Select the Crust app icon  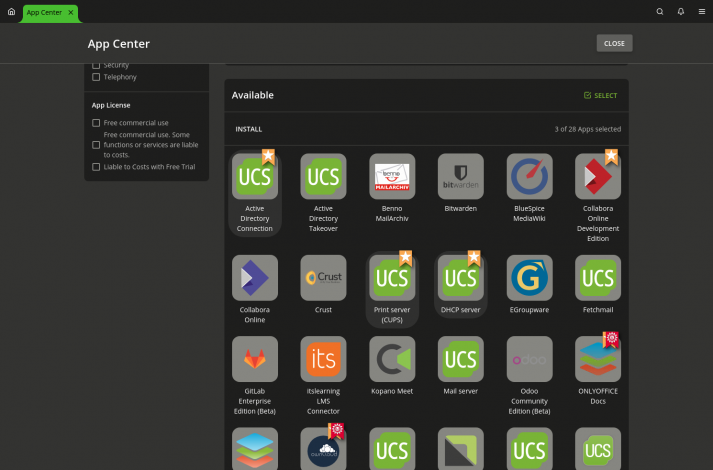323,278
